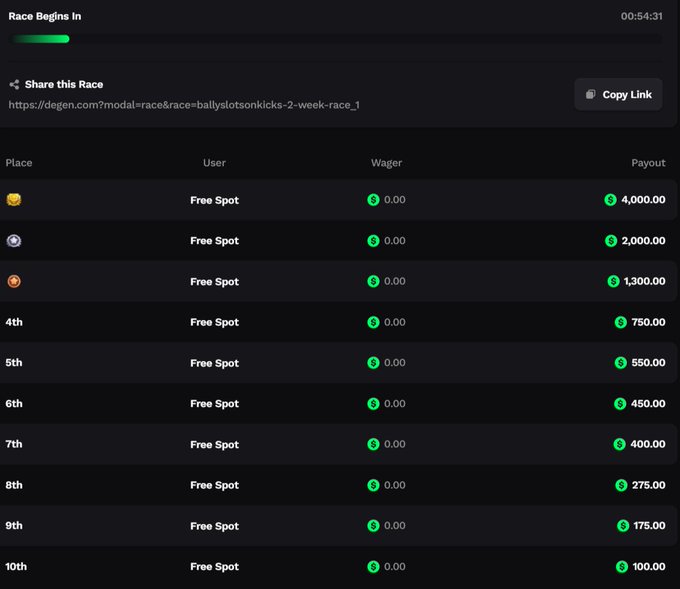Click the Payout column header
This screenshot has width=680, height=589.
click(x=648, y=163)
